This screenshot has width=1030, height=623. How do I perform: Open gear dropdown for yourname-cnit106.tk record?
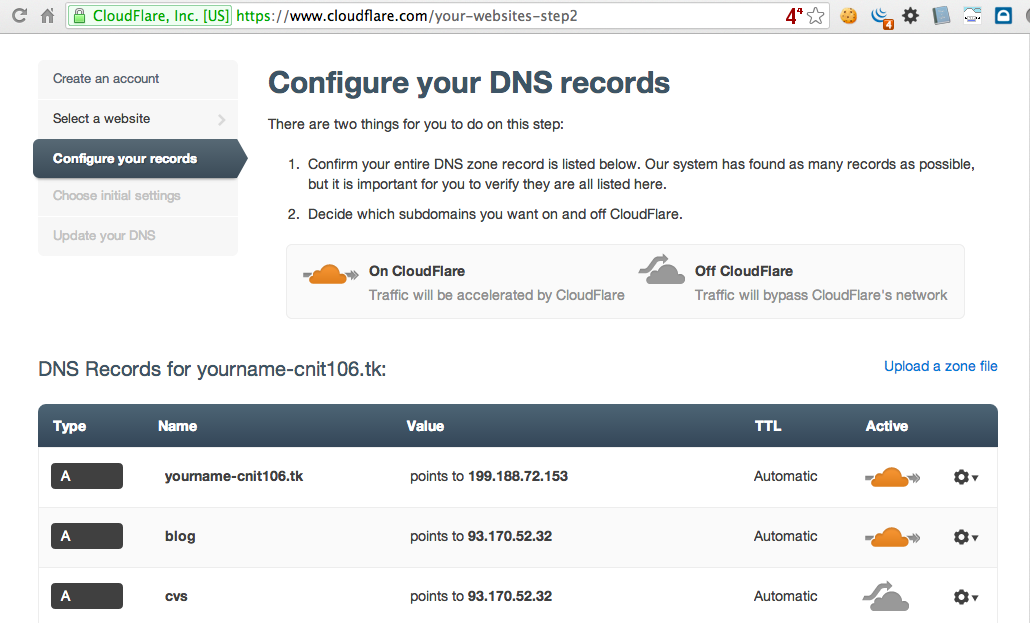pyautogui.click(x=965, y=478)
